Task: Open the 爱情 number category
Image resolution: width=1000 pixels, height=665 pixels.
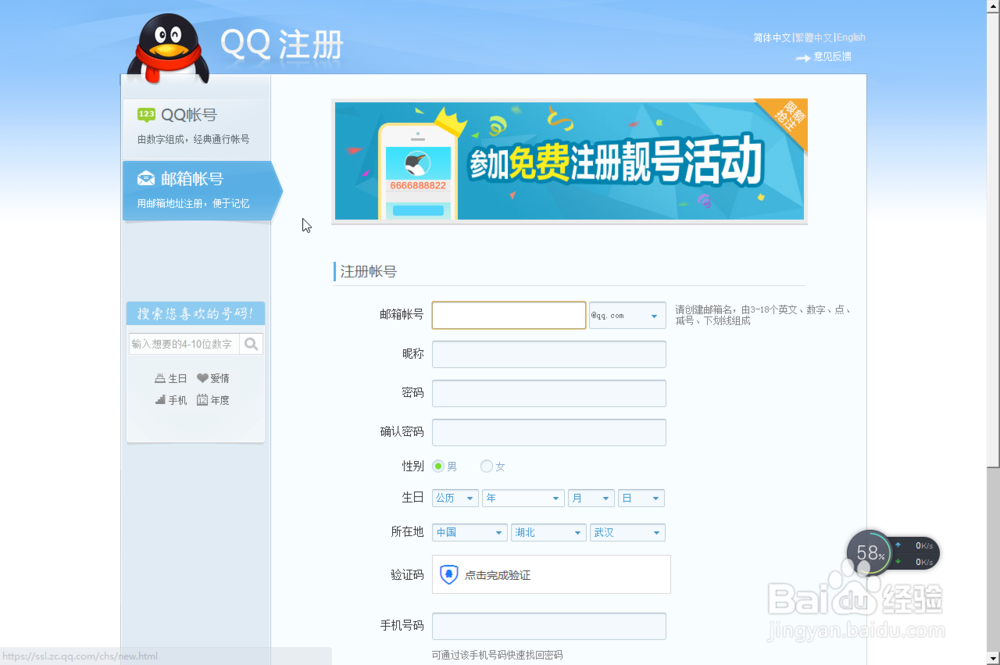Action: [213, 379]
